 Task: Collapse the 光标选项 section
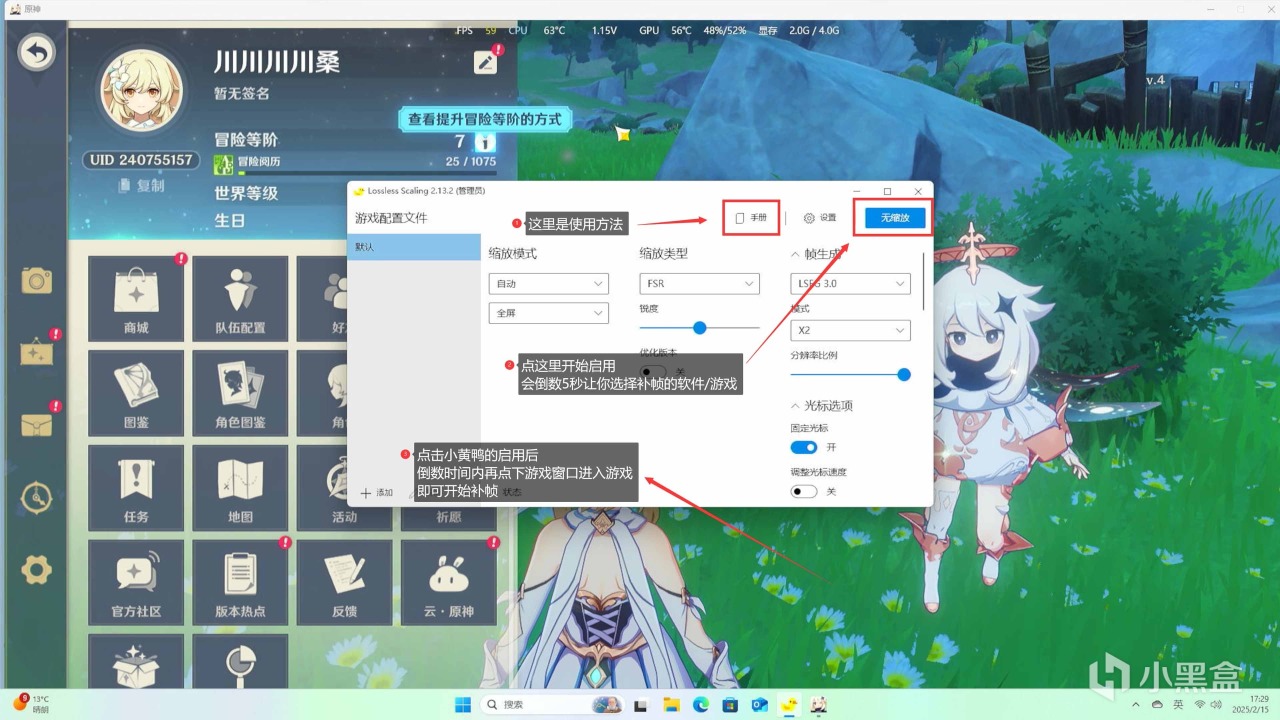(796, 406)
